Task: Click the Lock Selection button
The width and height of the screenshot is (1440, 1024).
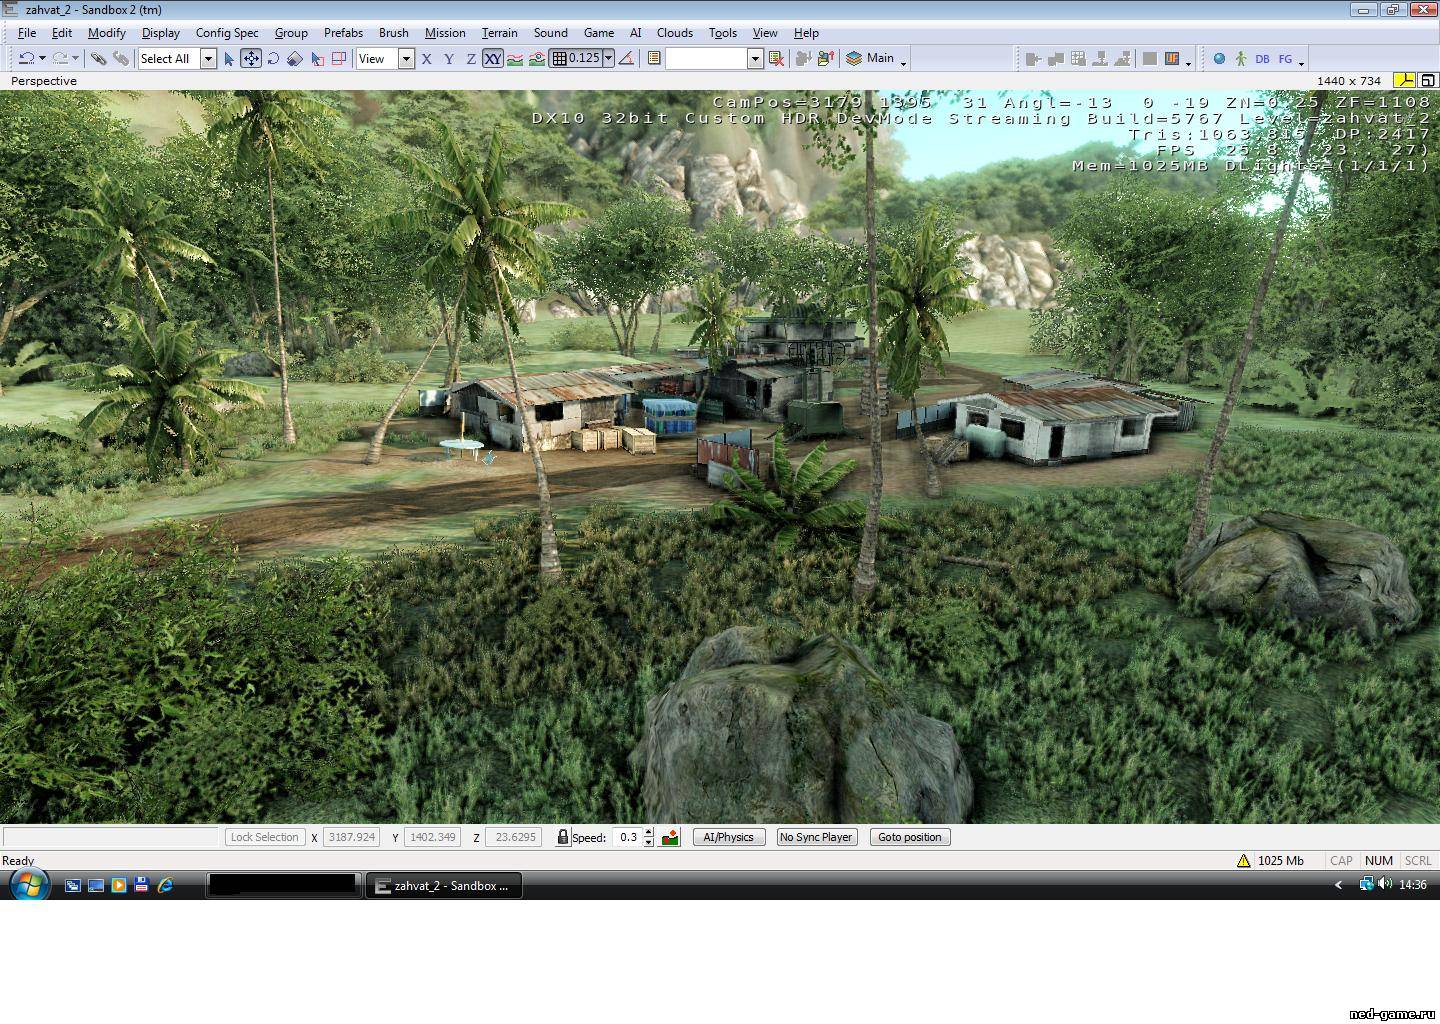Action: pos(264,837)
